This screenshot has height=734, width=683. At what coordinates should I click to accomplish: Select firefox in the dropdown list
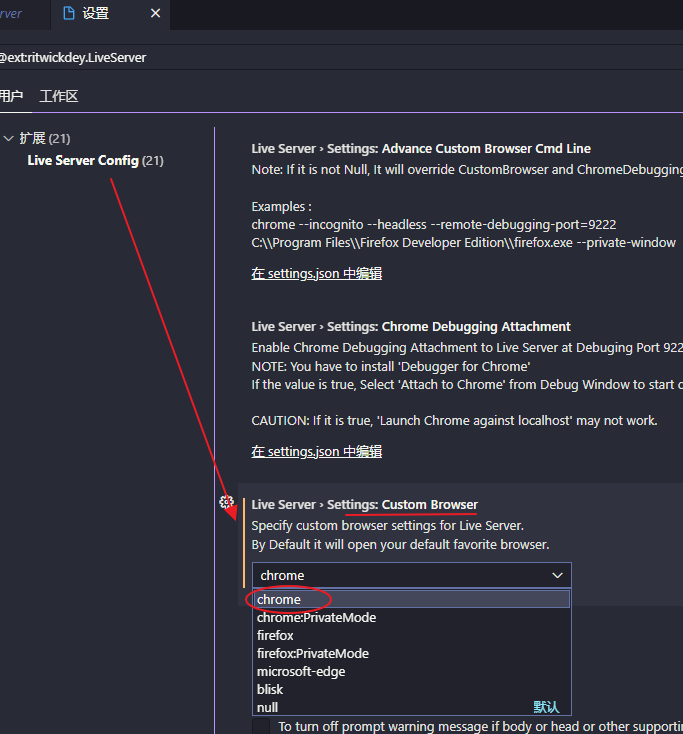pos(275,635)
